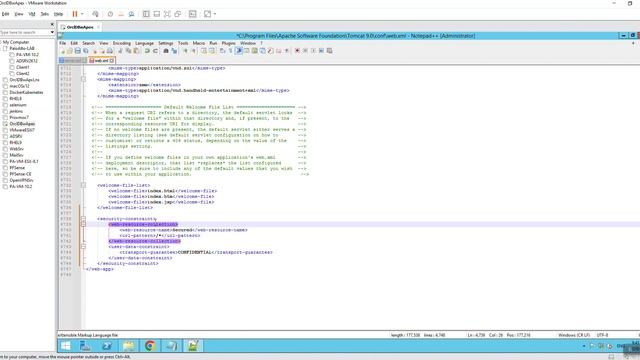The width and height of the screenshot is (640, 360).
Task: Click the VMware Suspend (pause) button
Action: click(x=75, y=14)
